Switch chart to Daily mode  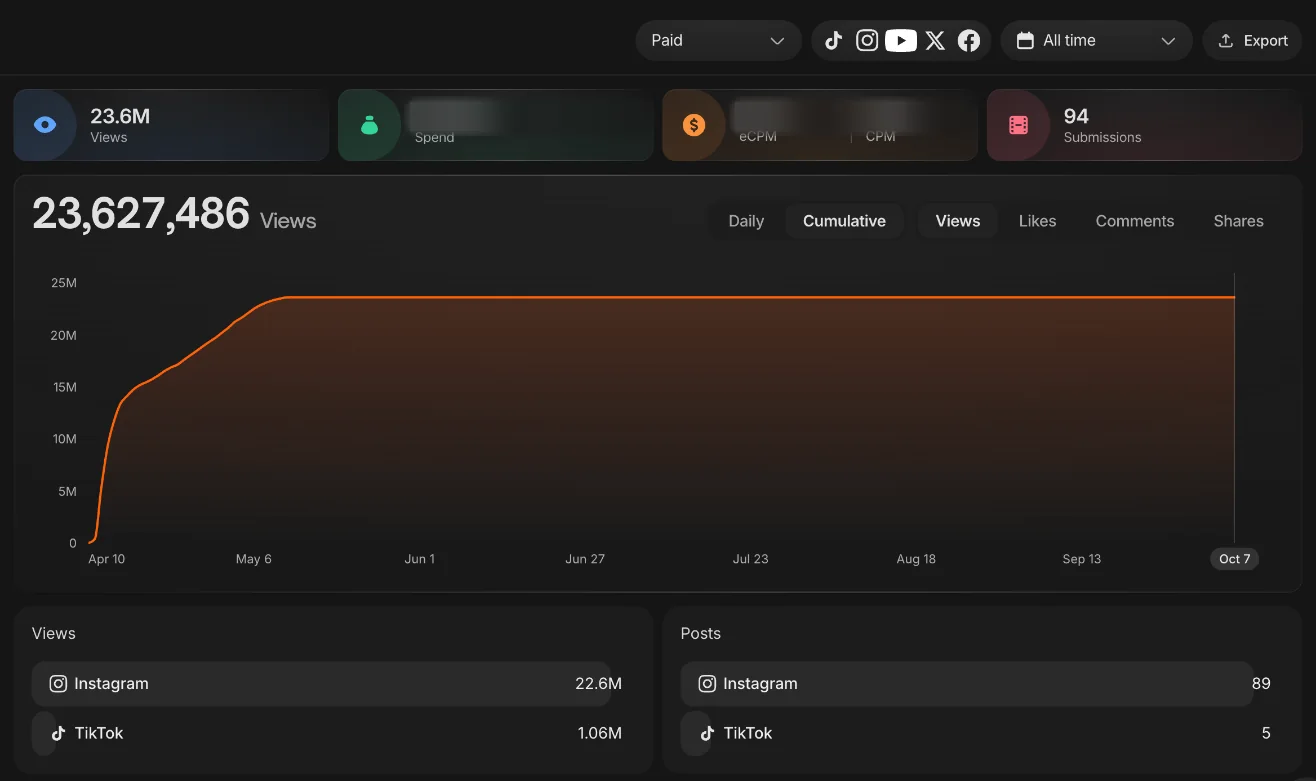coord(746,221)
